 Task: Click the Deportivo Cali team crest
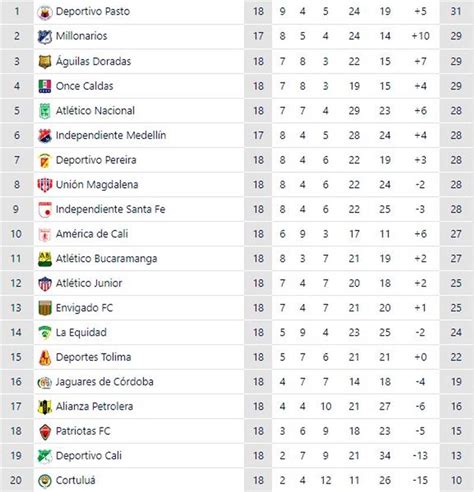pos(45,456)
